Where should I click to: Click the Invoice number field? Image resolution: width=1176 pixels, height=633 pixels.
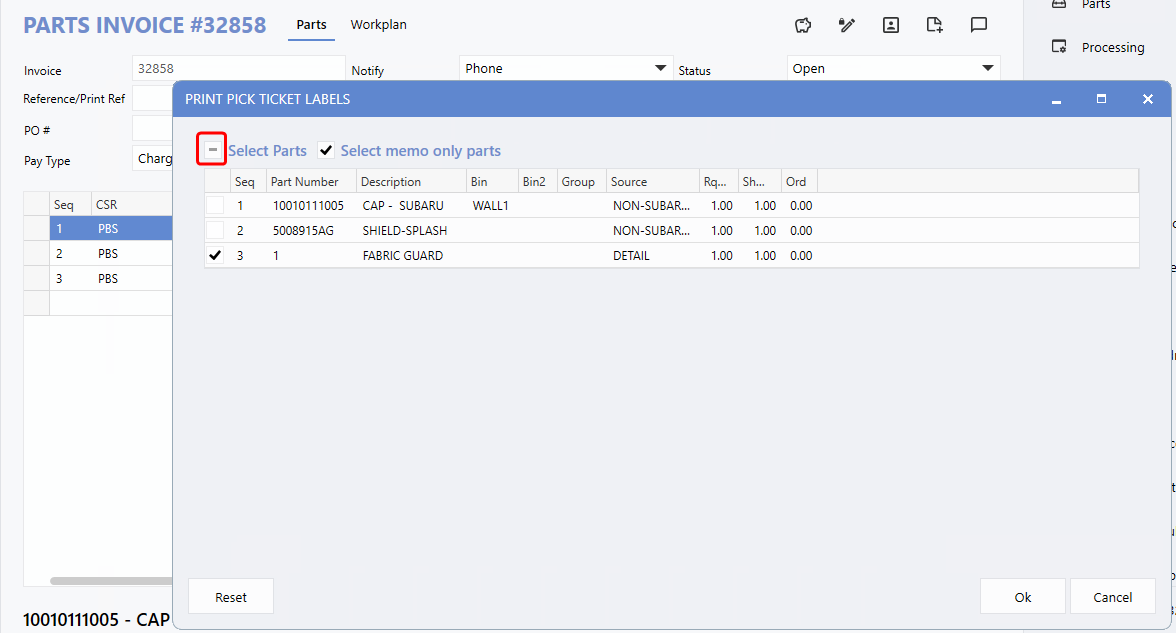click(x=238, y=69)
